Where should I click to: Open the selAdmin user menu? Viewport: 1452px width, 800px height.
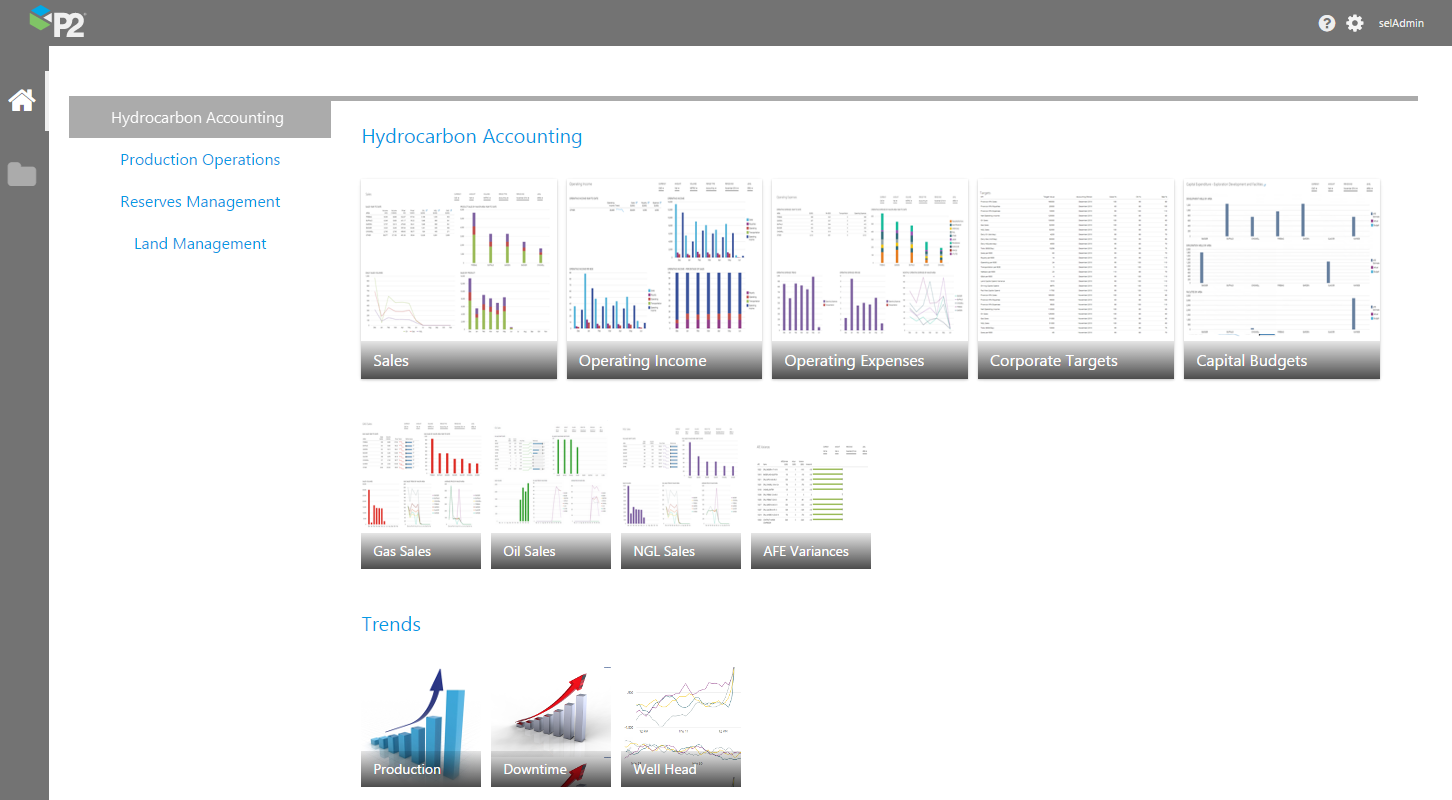[1401, 23]
